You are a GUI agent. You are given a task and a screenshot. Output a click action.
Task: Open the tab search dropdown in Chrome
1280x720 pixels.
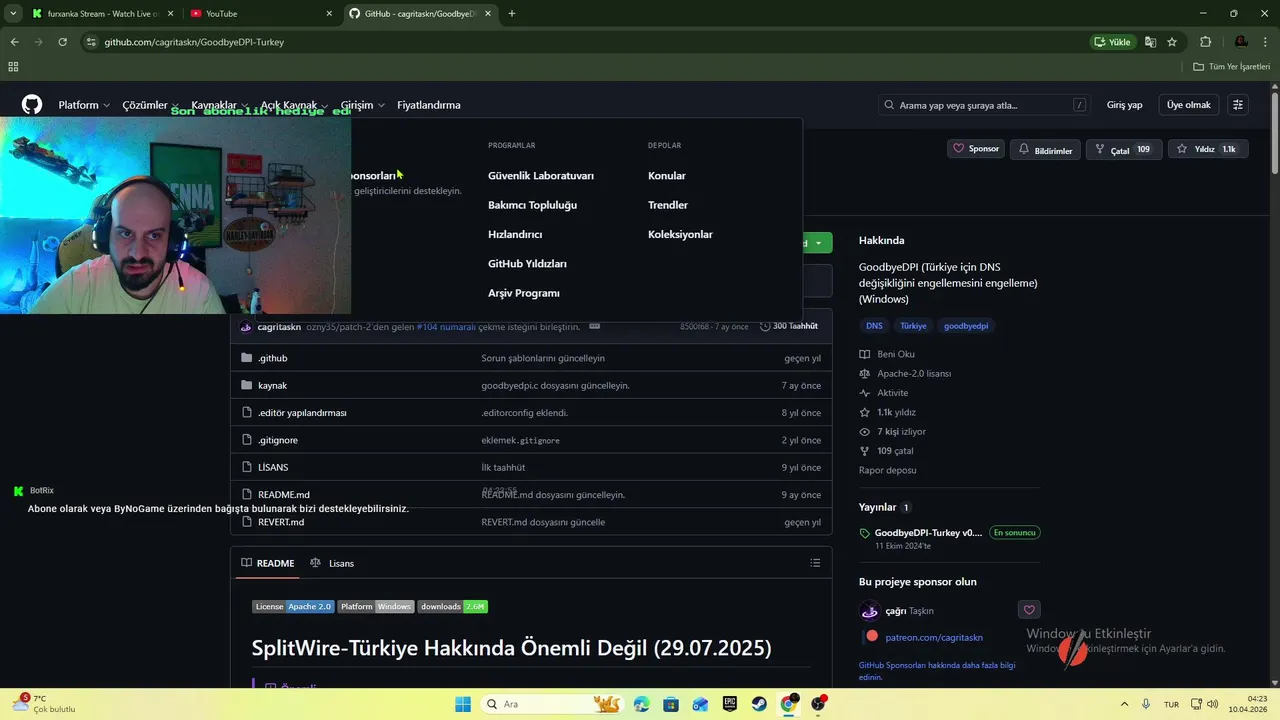13,13
